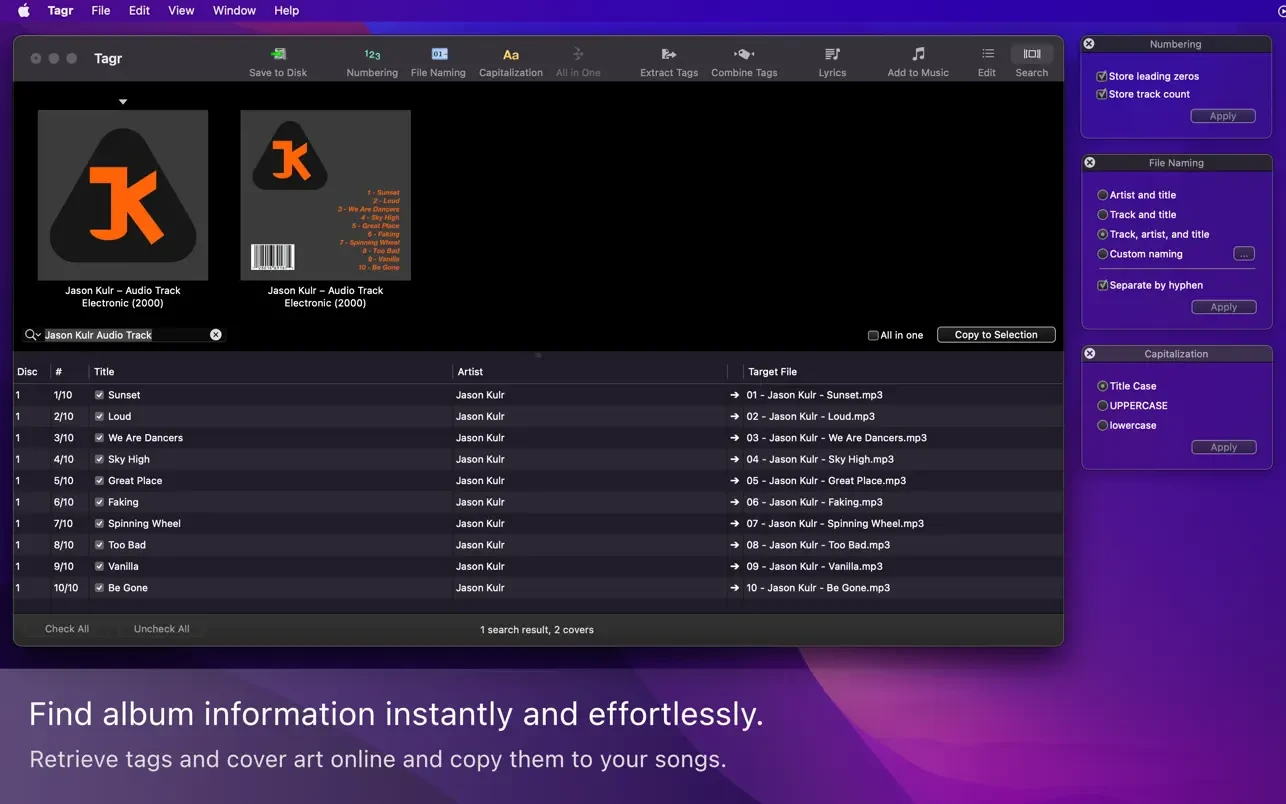The width and height of the screenshot is (1286, 804).
Task: Click the disclosure triangle above first cover
Action: click(x=123, y=101)
